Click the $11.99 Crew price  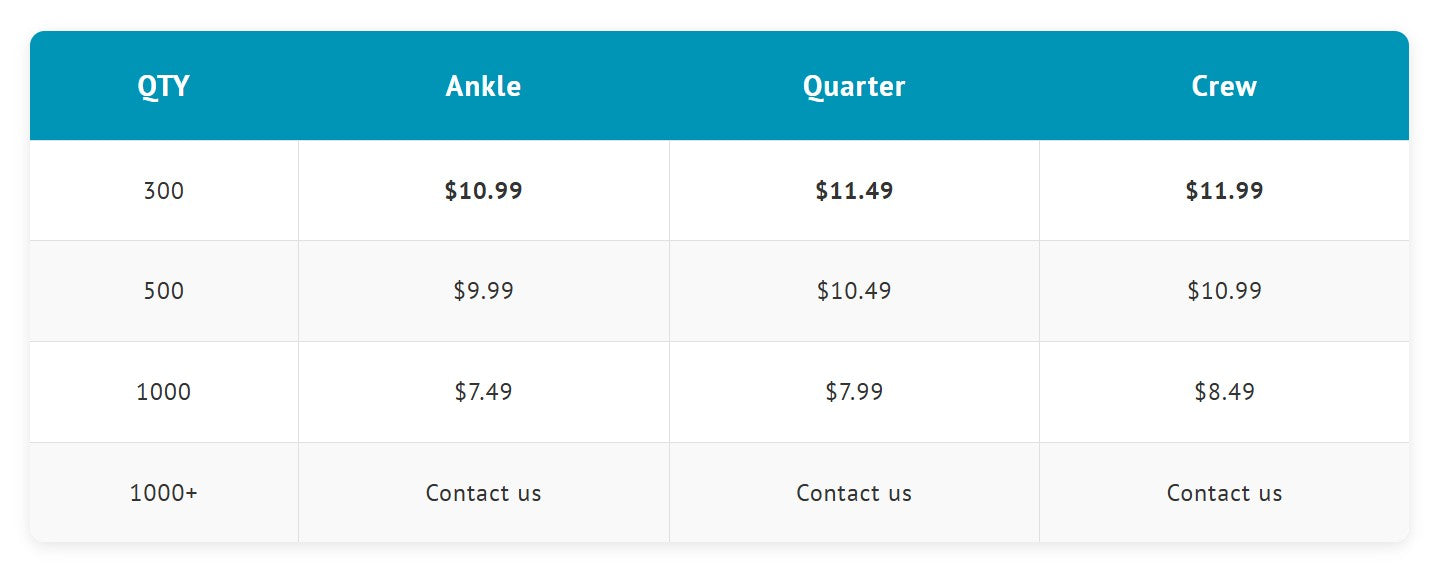(x=1224, y=190)
